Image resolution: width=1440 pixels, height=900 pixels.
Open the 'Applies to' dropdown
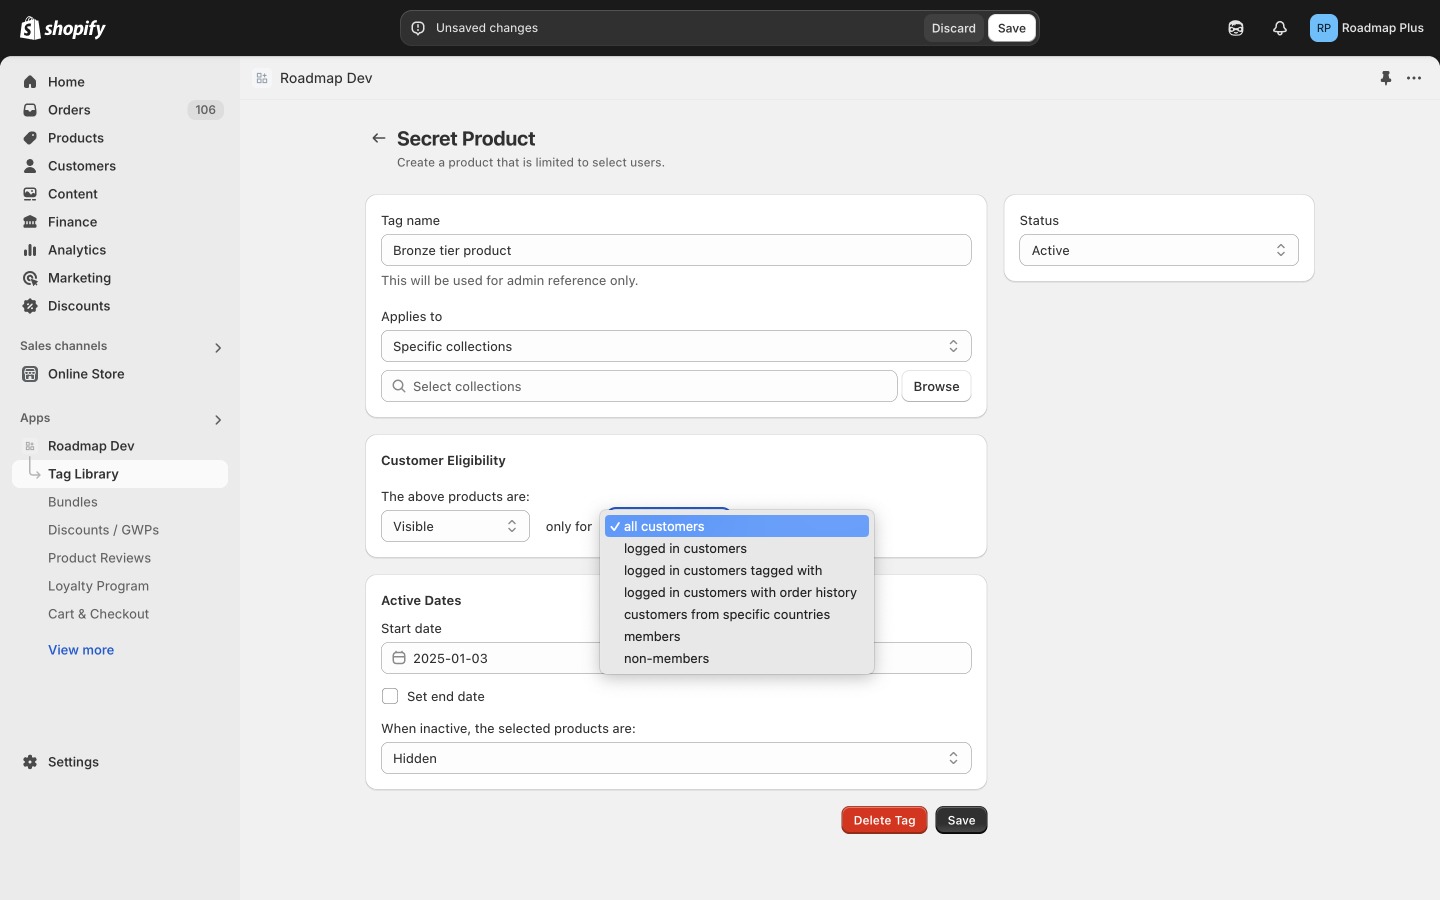pos(676,346)
